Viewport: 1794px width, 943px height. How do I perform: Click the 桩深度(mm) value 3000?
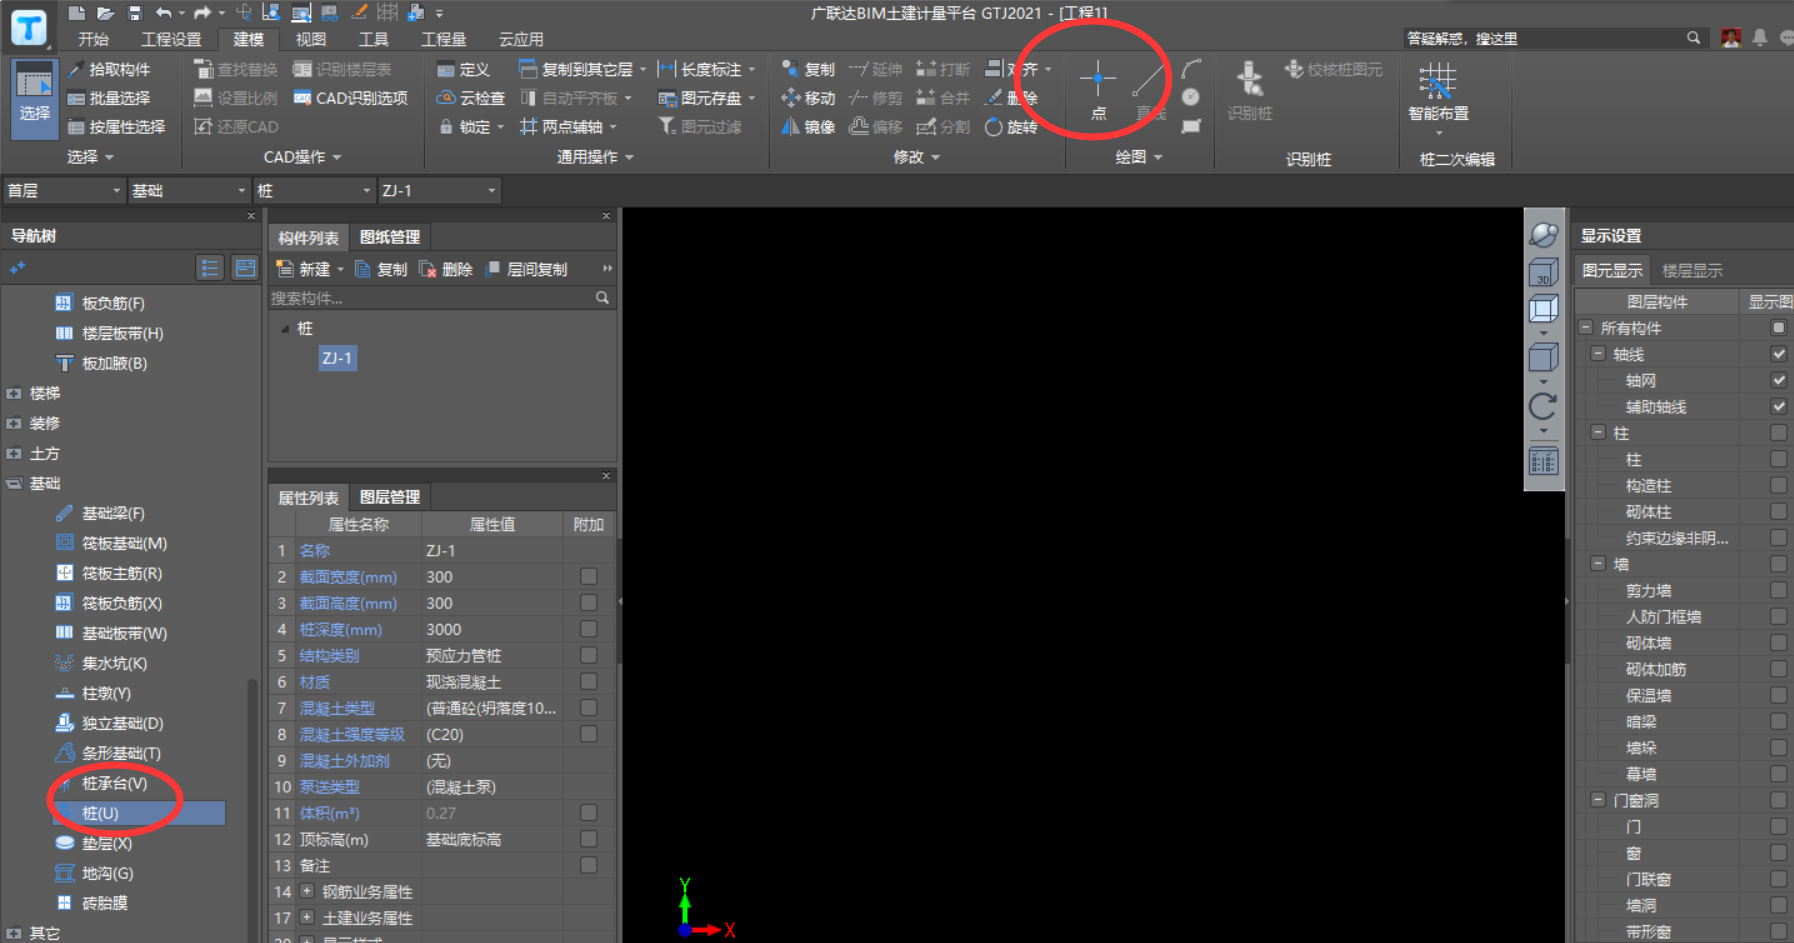492,629
